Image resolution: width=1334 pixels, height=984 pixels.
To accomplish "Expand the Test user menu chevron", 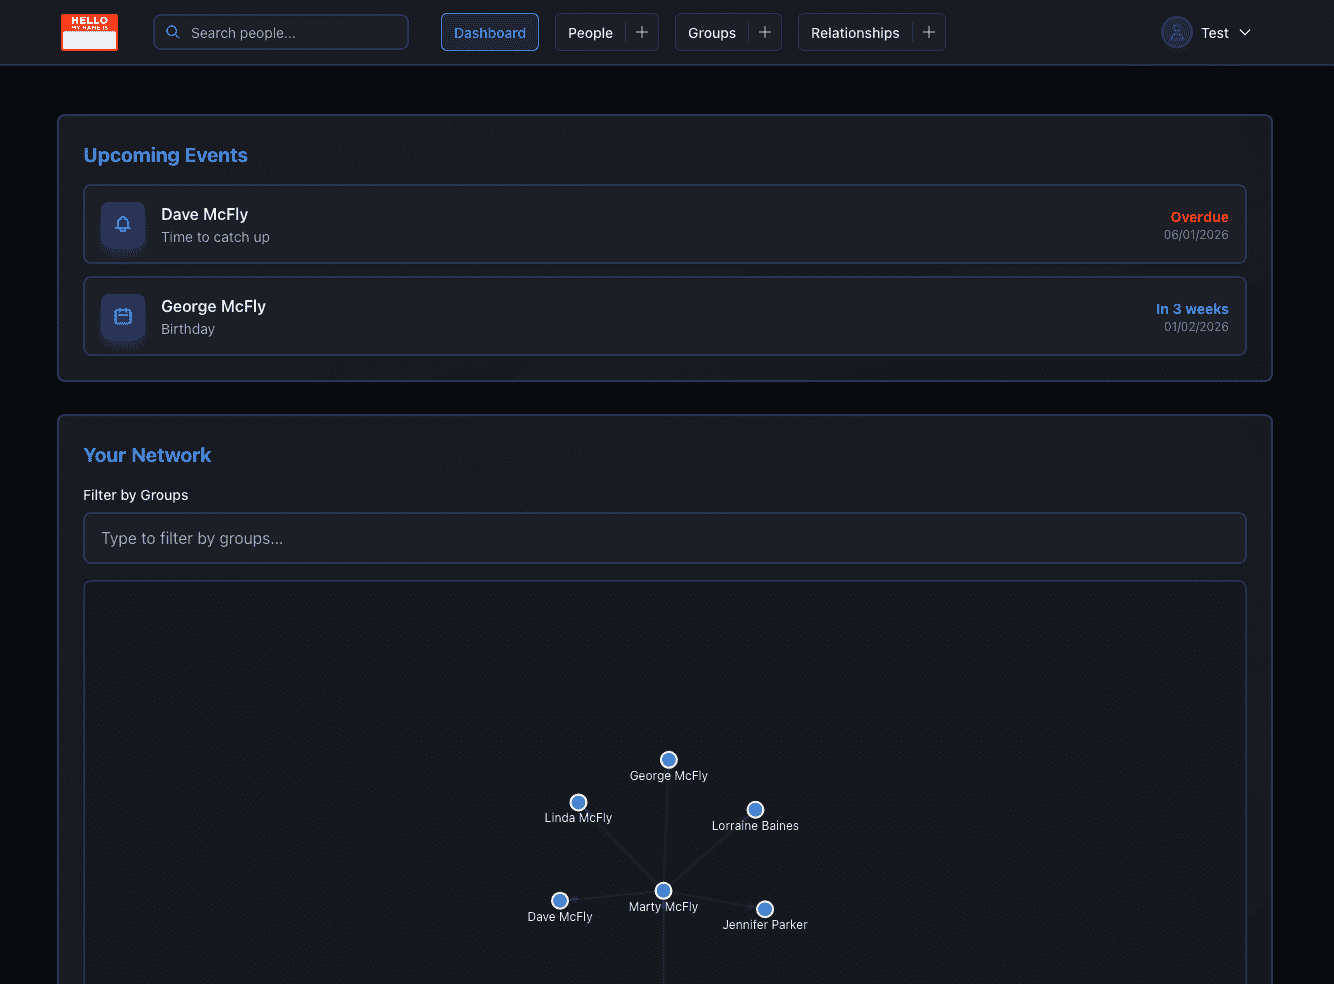I will click(1245, 32).
